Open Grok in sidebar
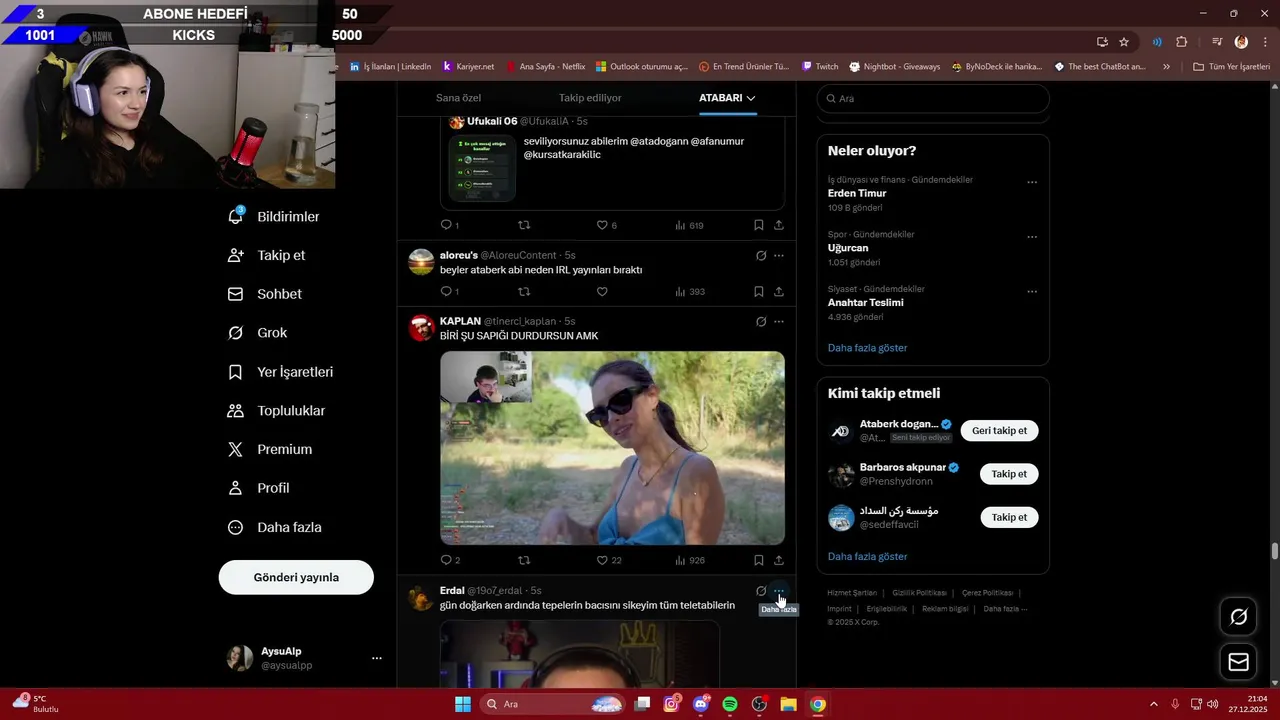This screenshot has height=720, width=1280. pyautogui.click(x=257, y=333)
